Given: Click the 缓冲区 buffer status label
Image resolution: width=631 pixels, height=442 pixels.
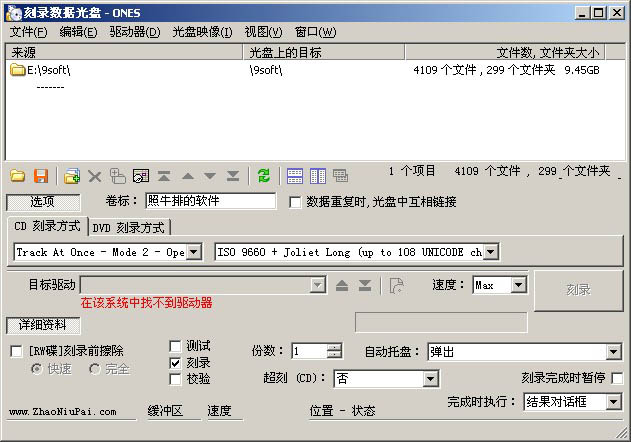Looking at the screenshot, I should tap(165, 411).
